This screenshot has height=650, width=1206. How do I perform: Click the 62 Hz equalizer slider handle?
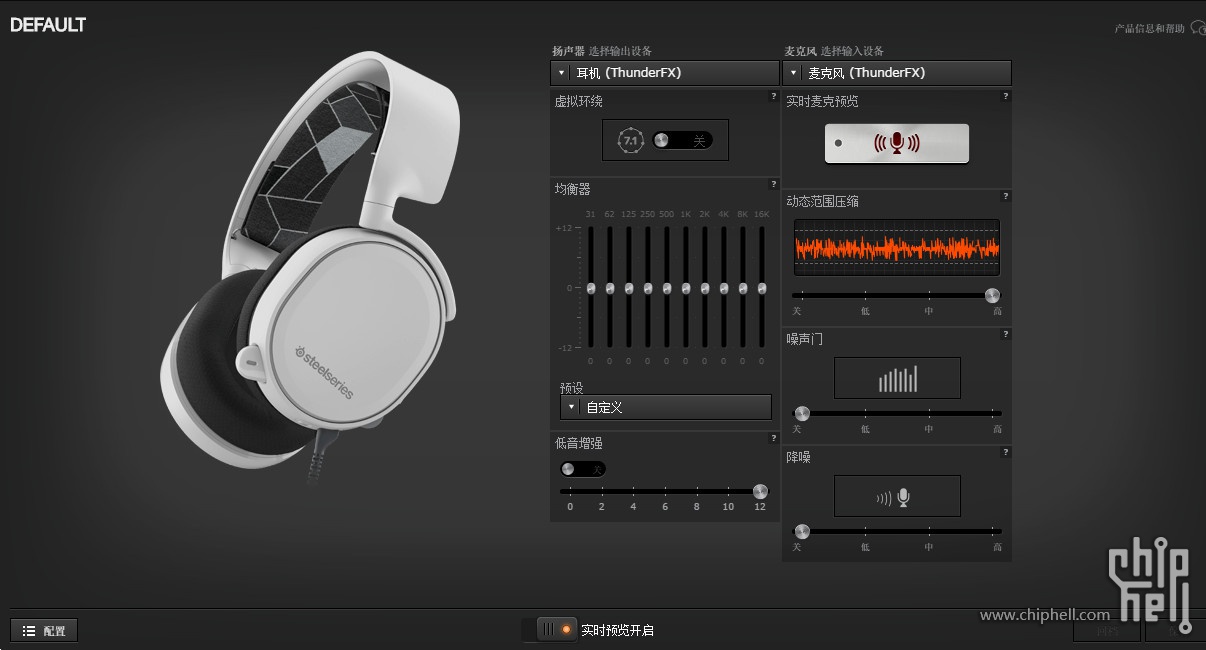(610, 288)
